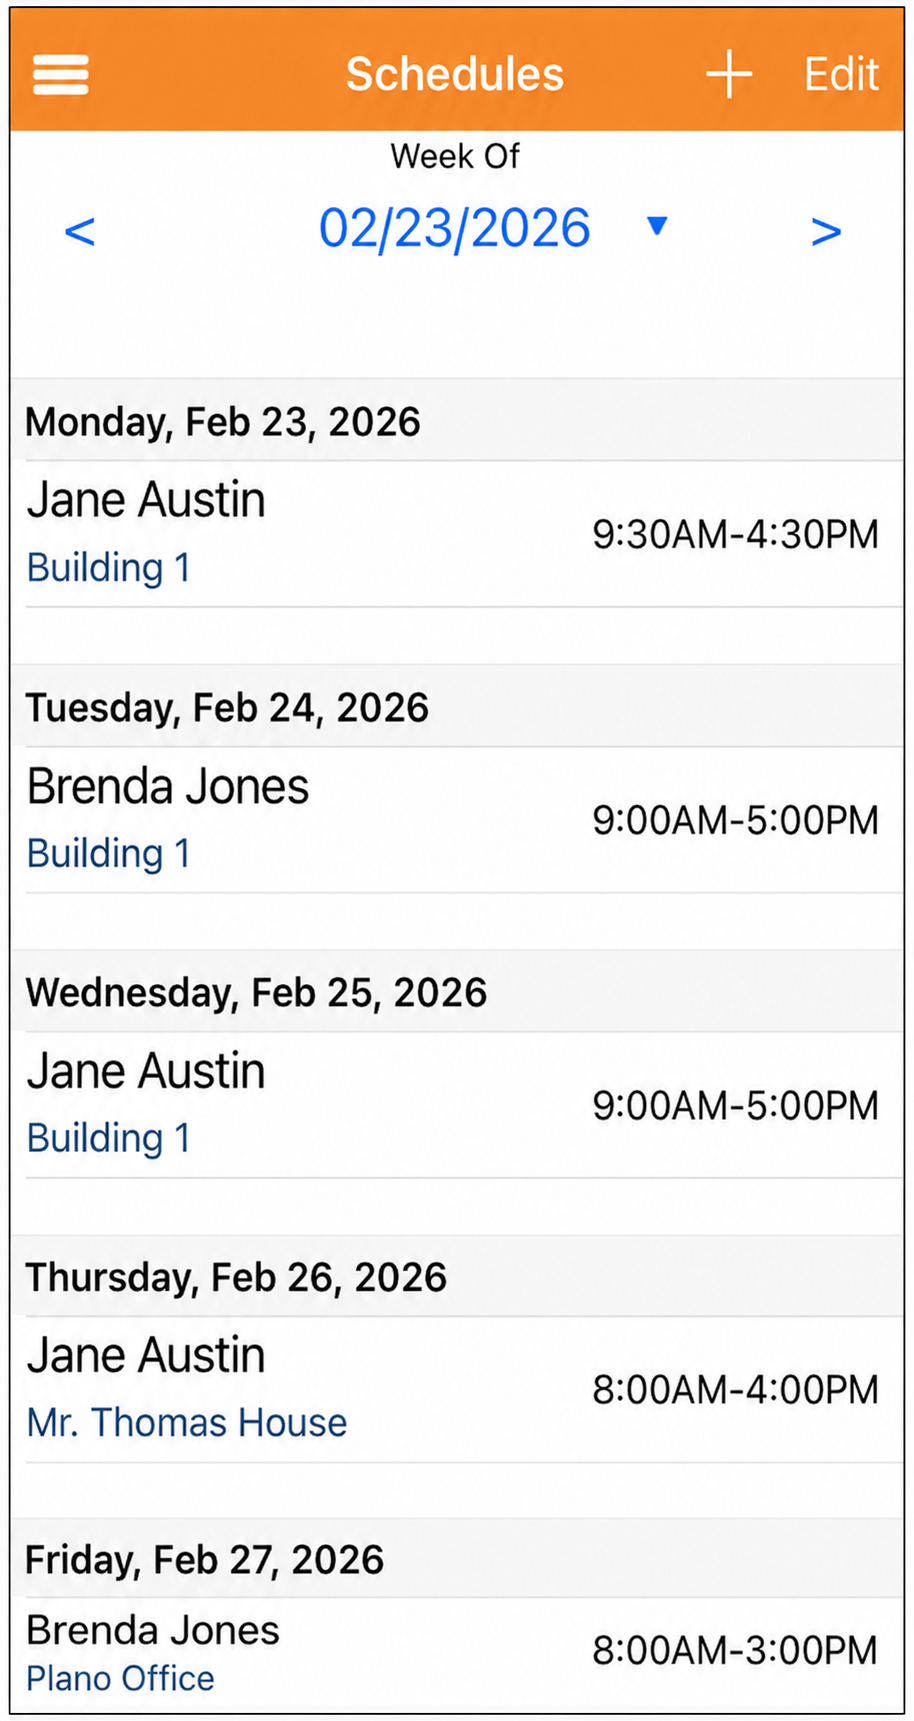Open Plano Office location link

(120, 1678)
